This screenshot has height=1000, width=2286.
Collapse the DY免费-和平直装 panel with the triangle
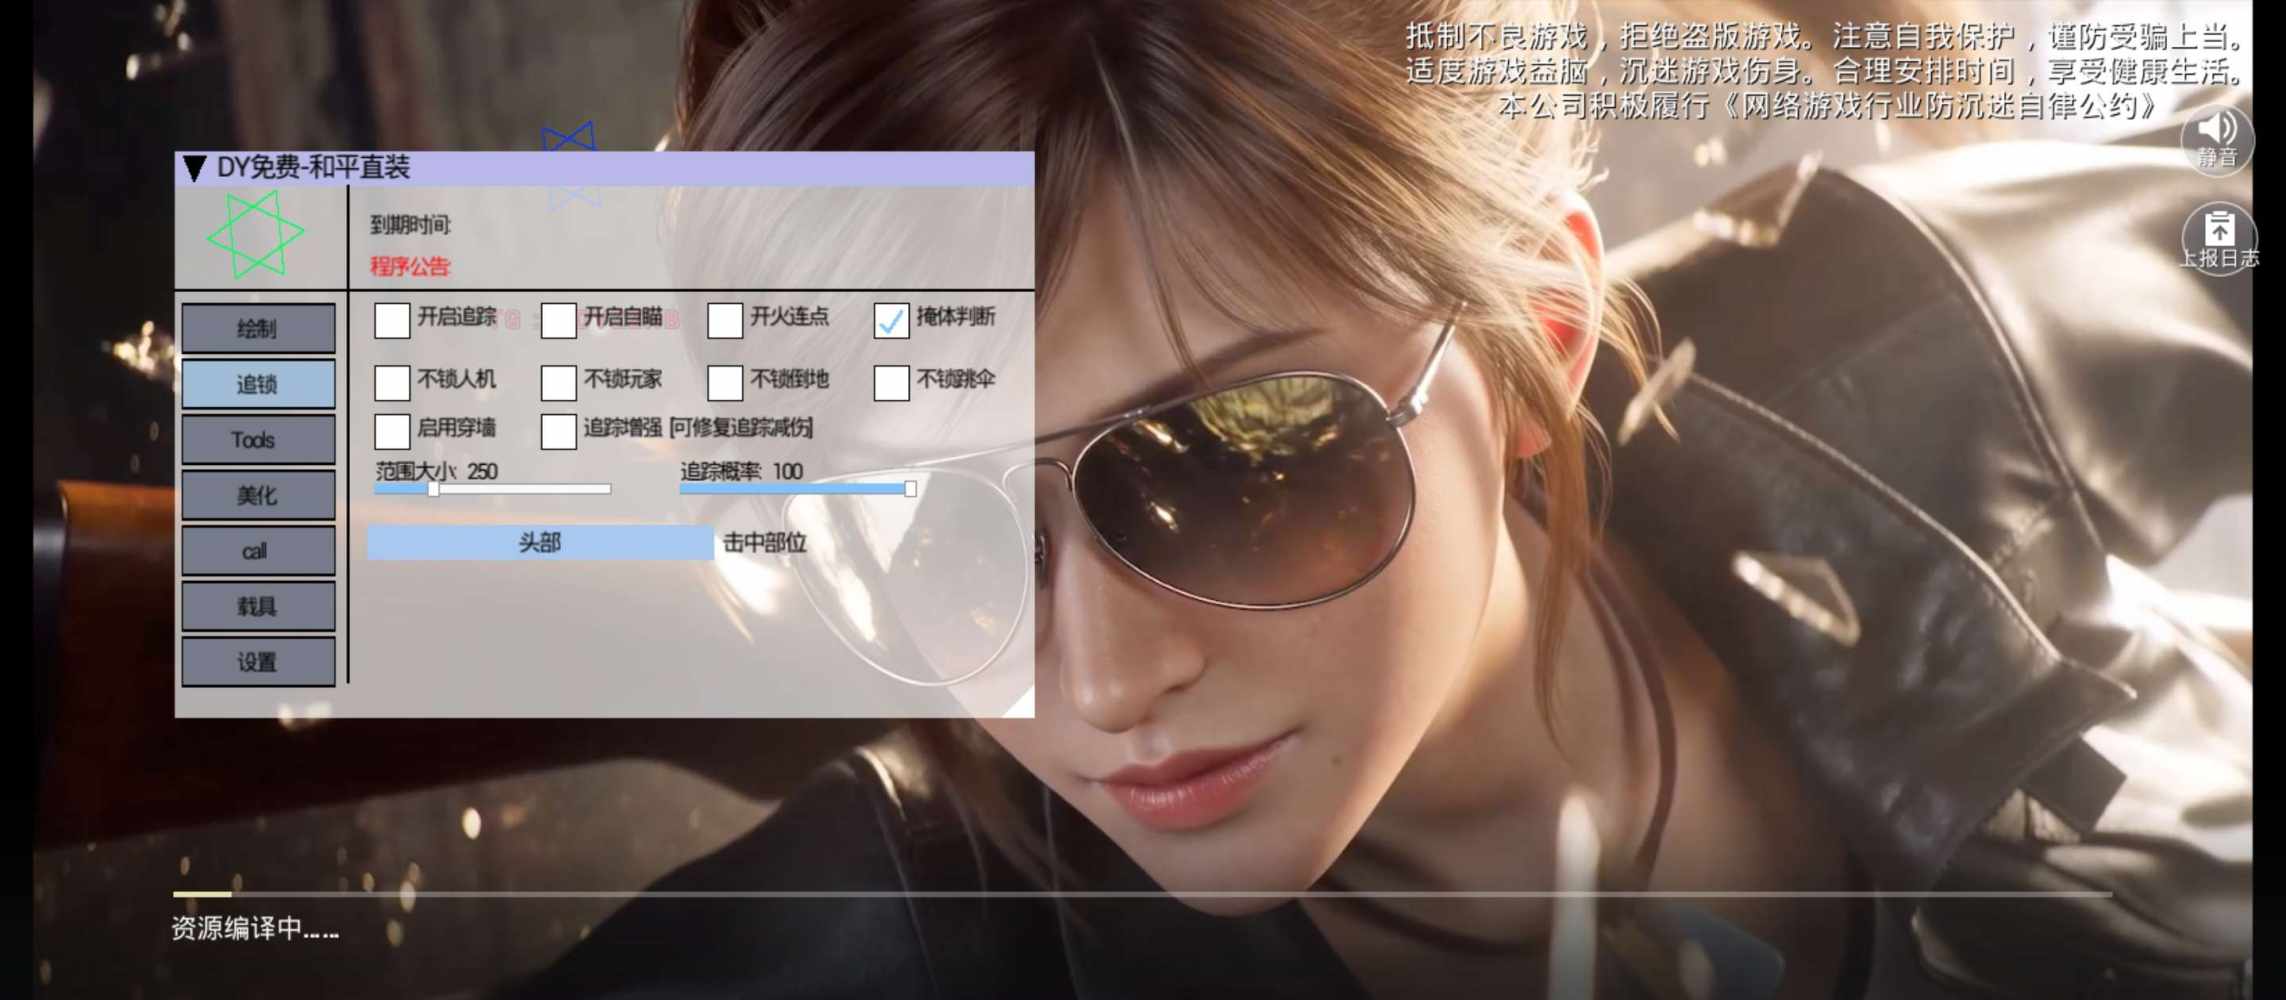click(x=195, y=168)
